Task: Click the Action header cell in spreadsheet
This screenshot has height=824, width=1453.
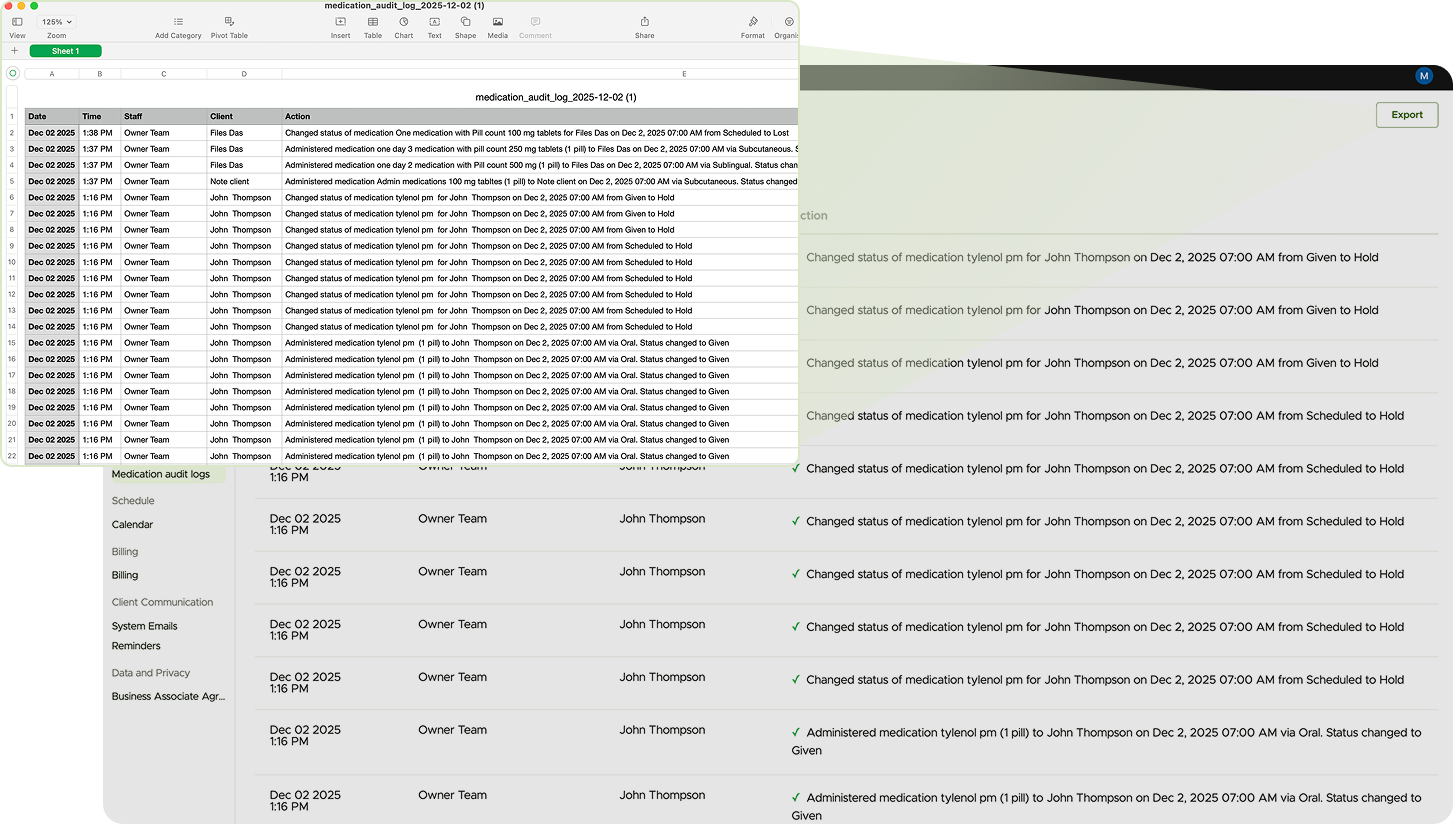Action: [540, 117]
